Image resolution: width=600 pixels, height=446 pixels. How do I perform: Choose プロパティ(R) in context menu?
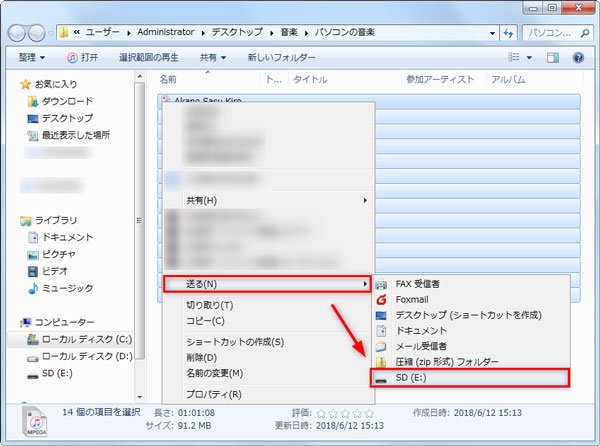click(x=268, y=394)
